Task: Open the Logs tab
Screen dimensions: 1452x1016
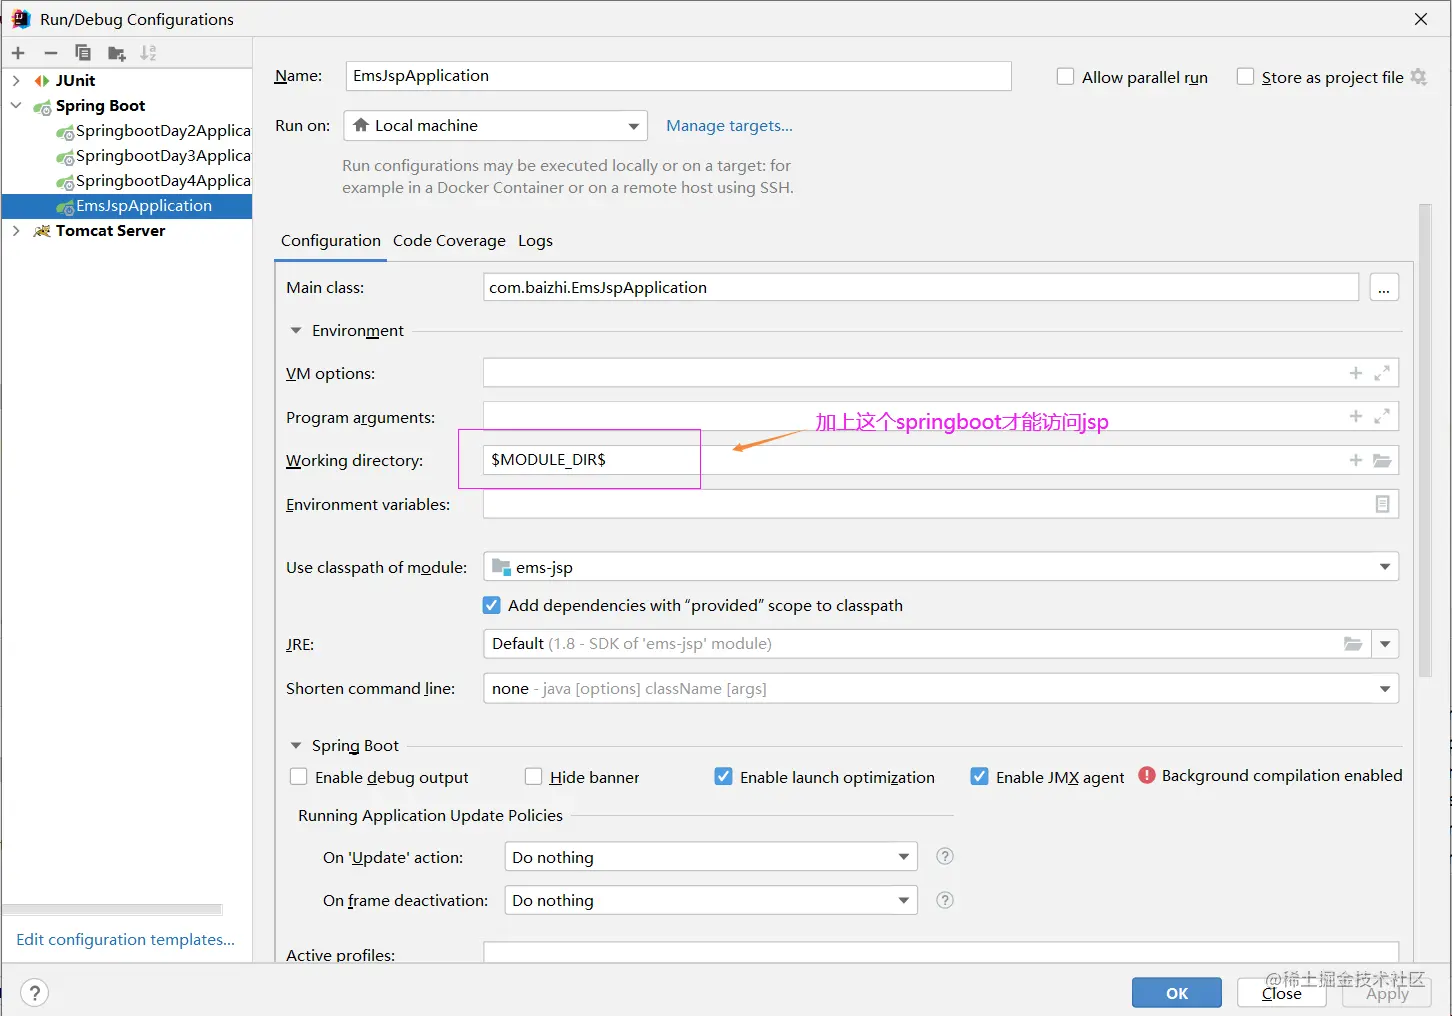Action: click(535, 241)
